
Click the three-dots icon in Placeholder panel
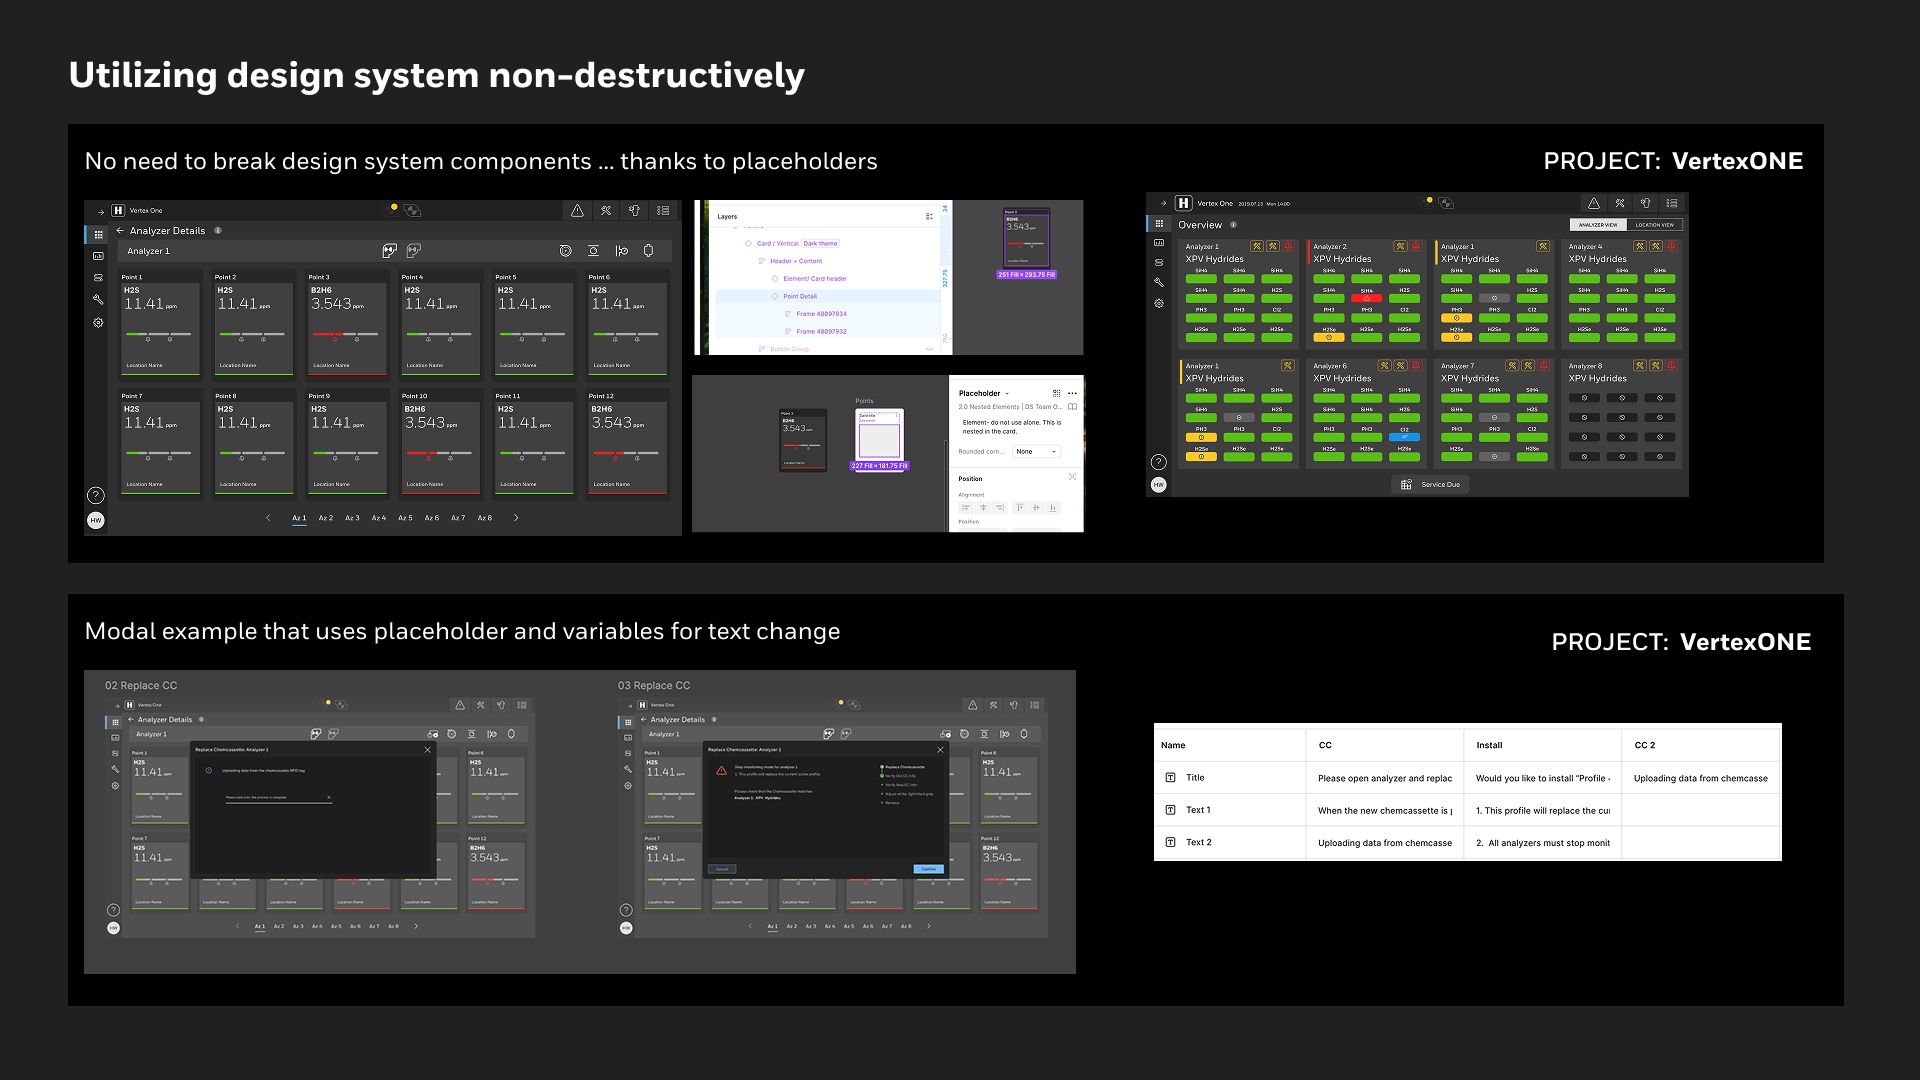1072,393
